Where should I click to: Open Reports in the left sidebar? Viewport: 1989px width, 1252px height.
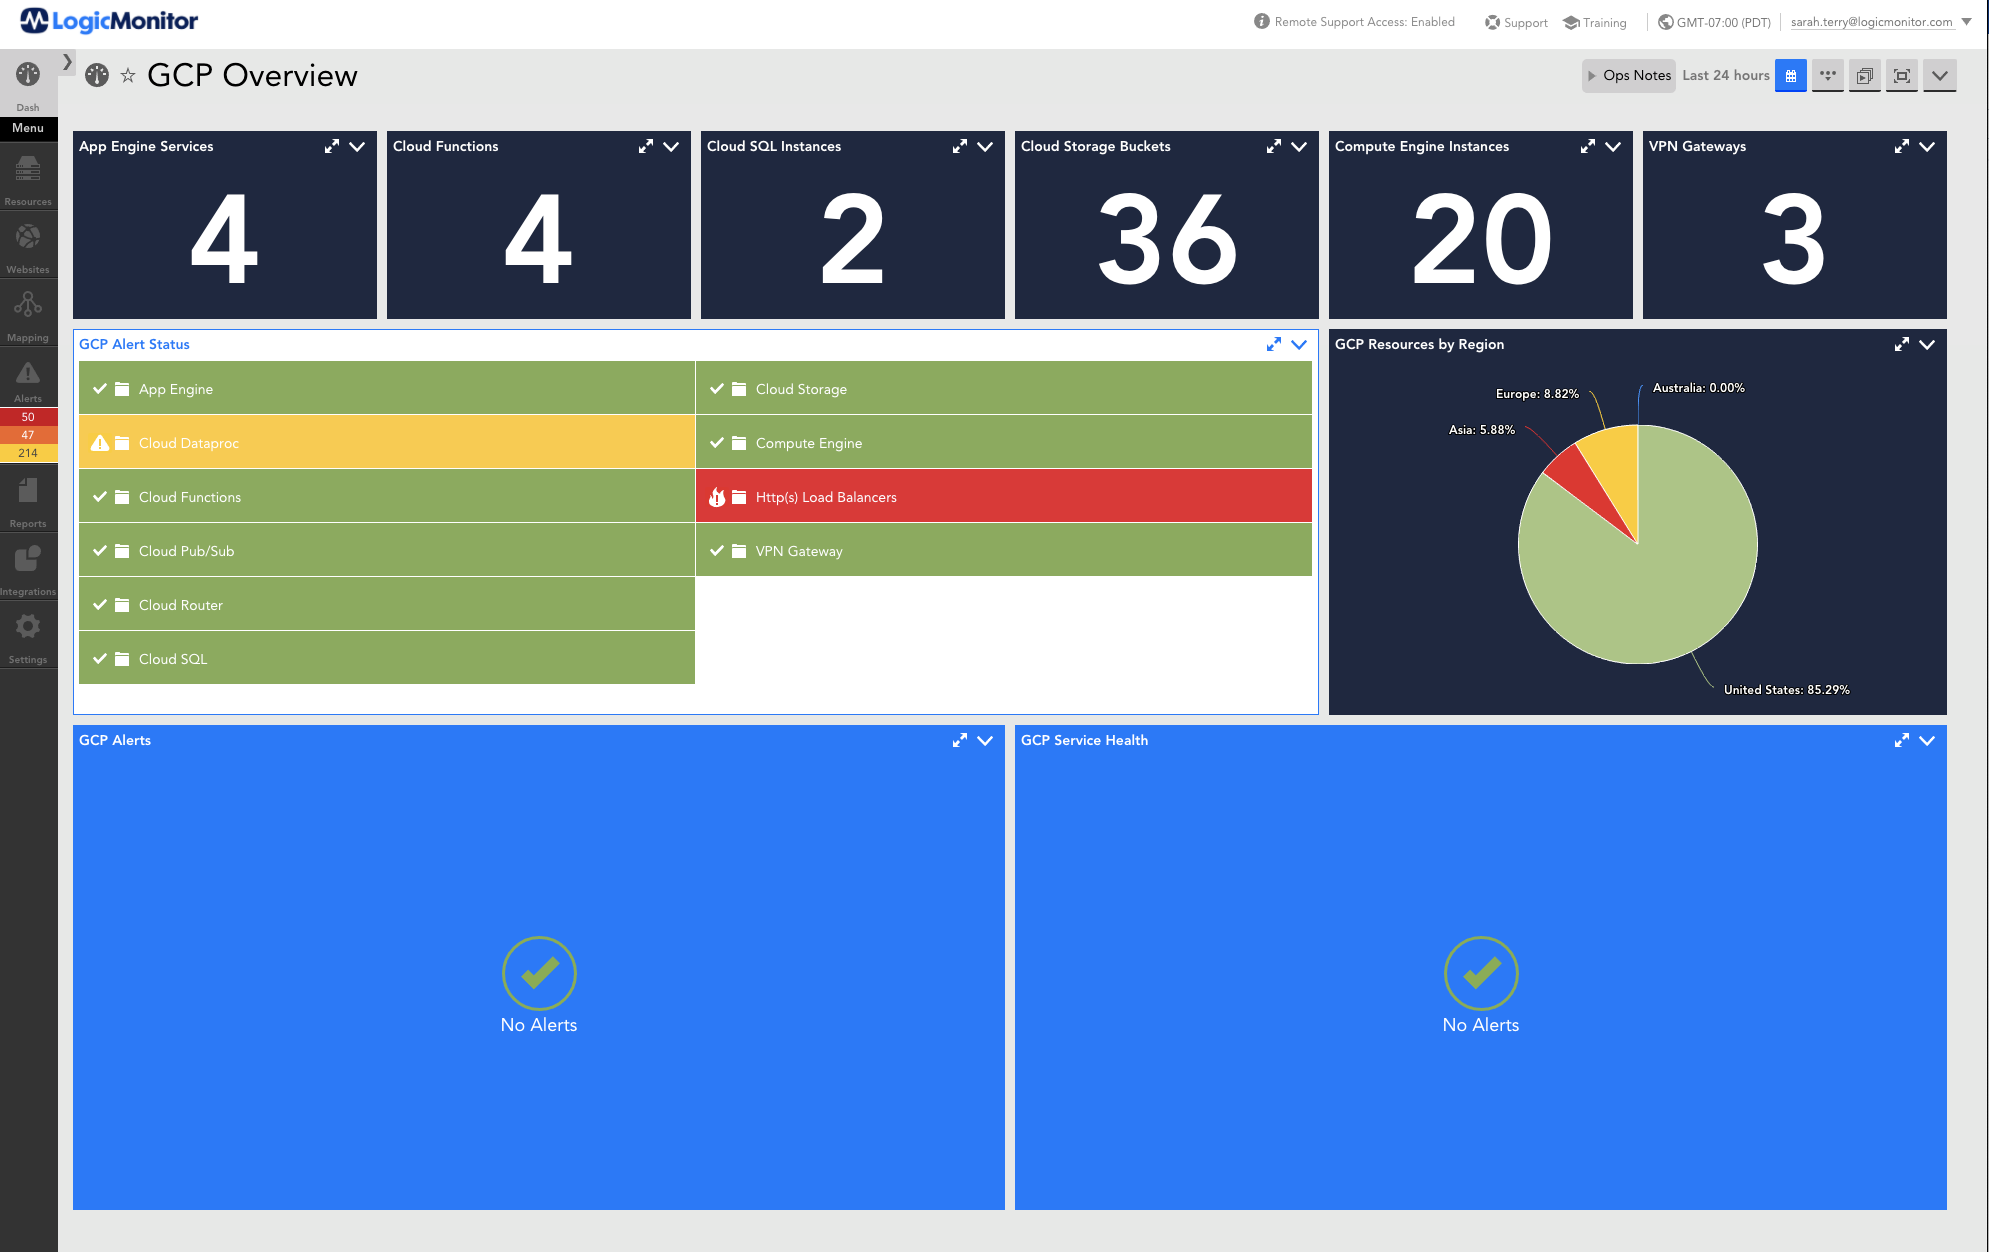28,502
